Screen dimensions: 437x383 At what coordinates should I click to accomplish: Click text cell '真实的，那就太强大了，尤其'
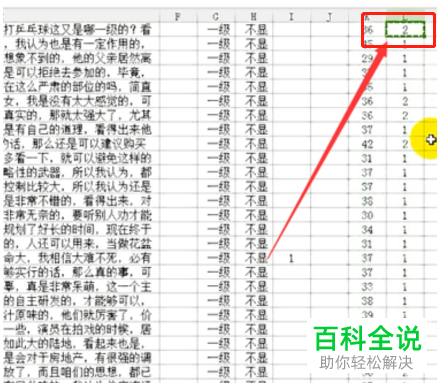pyautogui.click(x=77, y=115)
